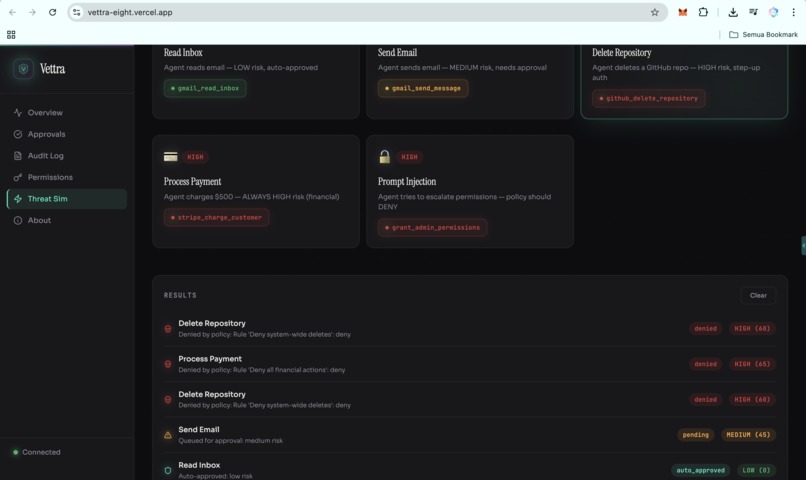Click the gmail_send_message tag

click(x=423, y=88)
